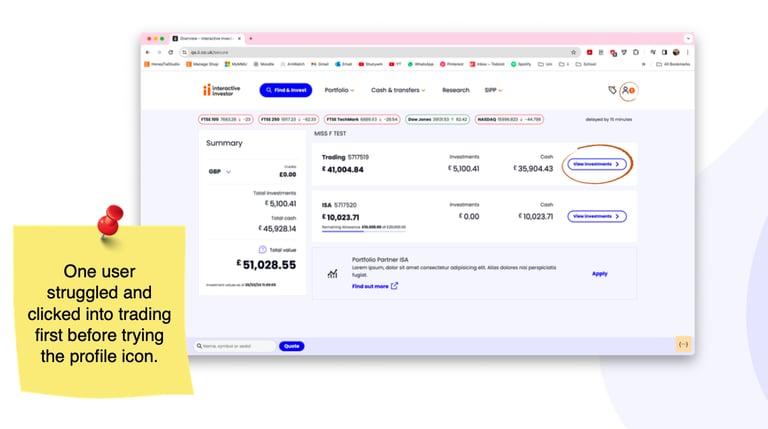Expand the SIPP menu

point(493,90)
